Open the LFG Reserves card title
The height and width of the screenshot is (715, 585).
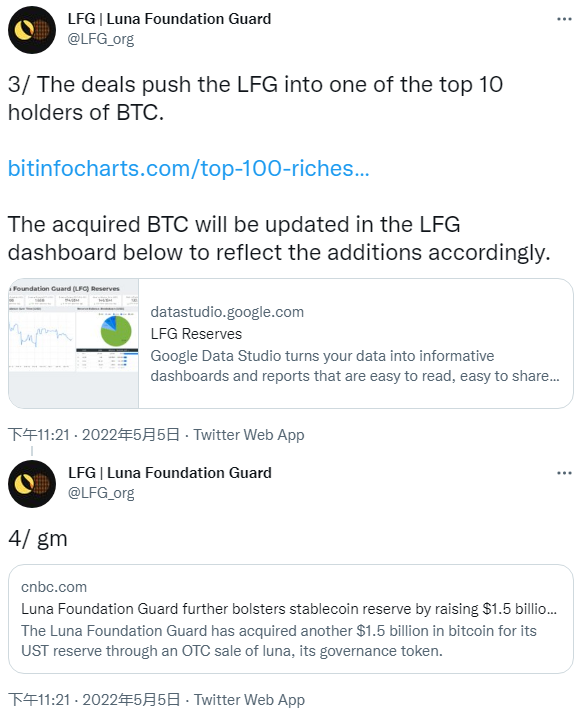(196, 334)
